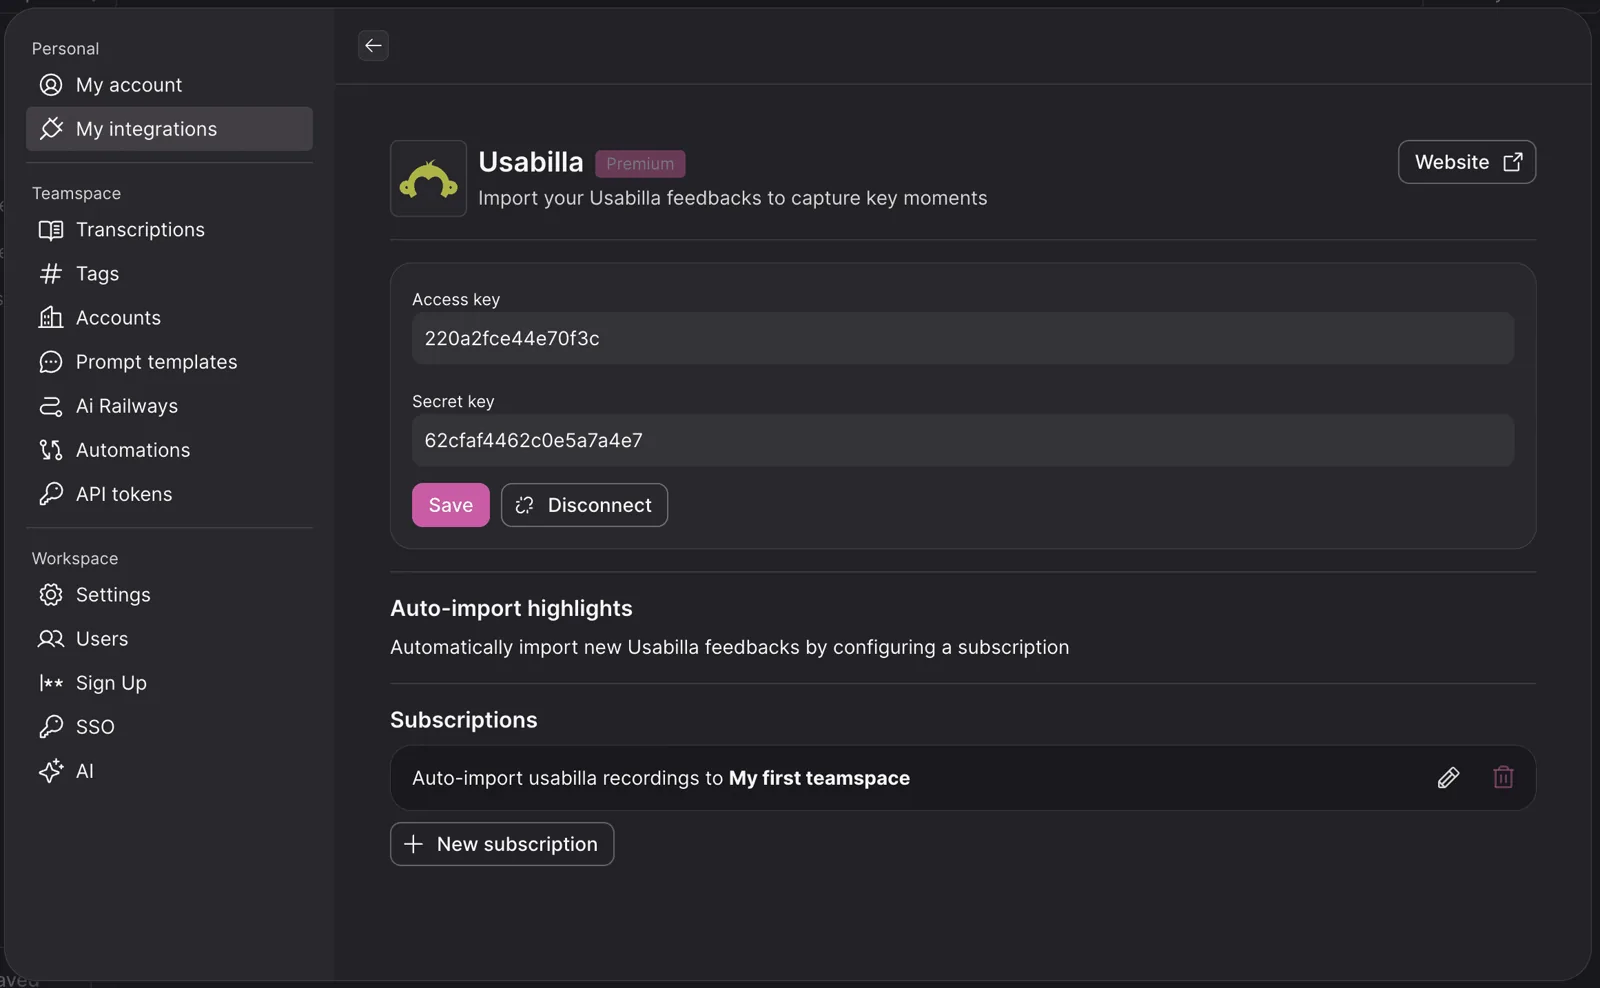Screen dimensions: 1600x988
Task: Open API tokens label in sidebar
Action: [124, 494]
